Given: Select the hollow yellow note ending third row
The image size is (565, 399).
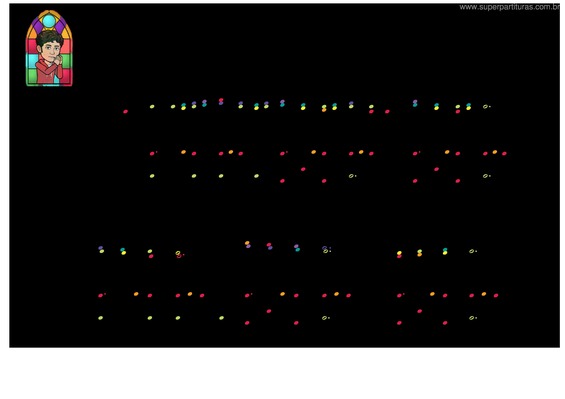Looking at the screenshot, I should [x=486, y=176].
